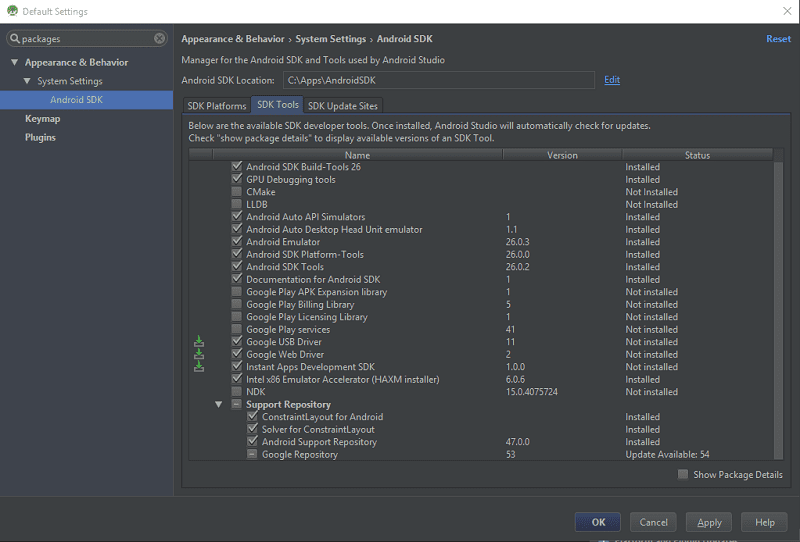Clear the packages search field

pos(160,38)
